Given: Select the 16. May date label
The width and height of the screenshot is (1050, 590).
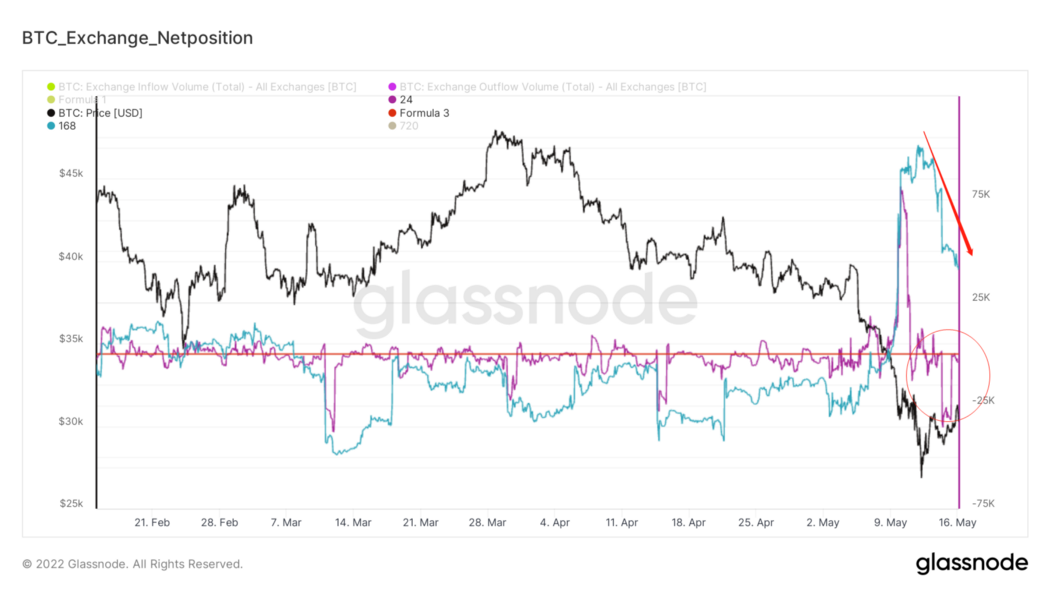Looking at the screenshot, I should pos(958,522).
